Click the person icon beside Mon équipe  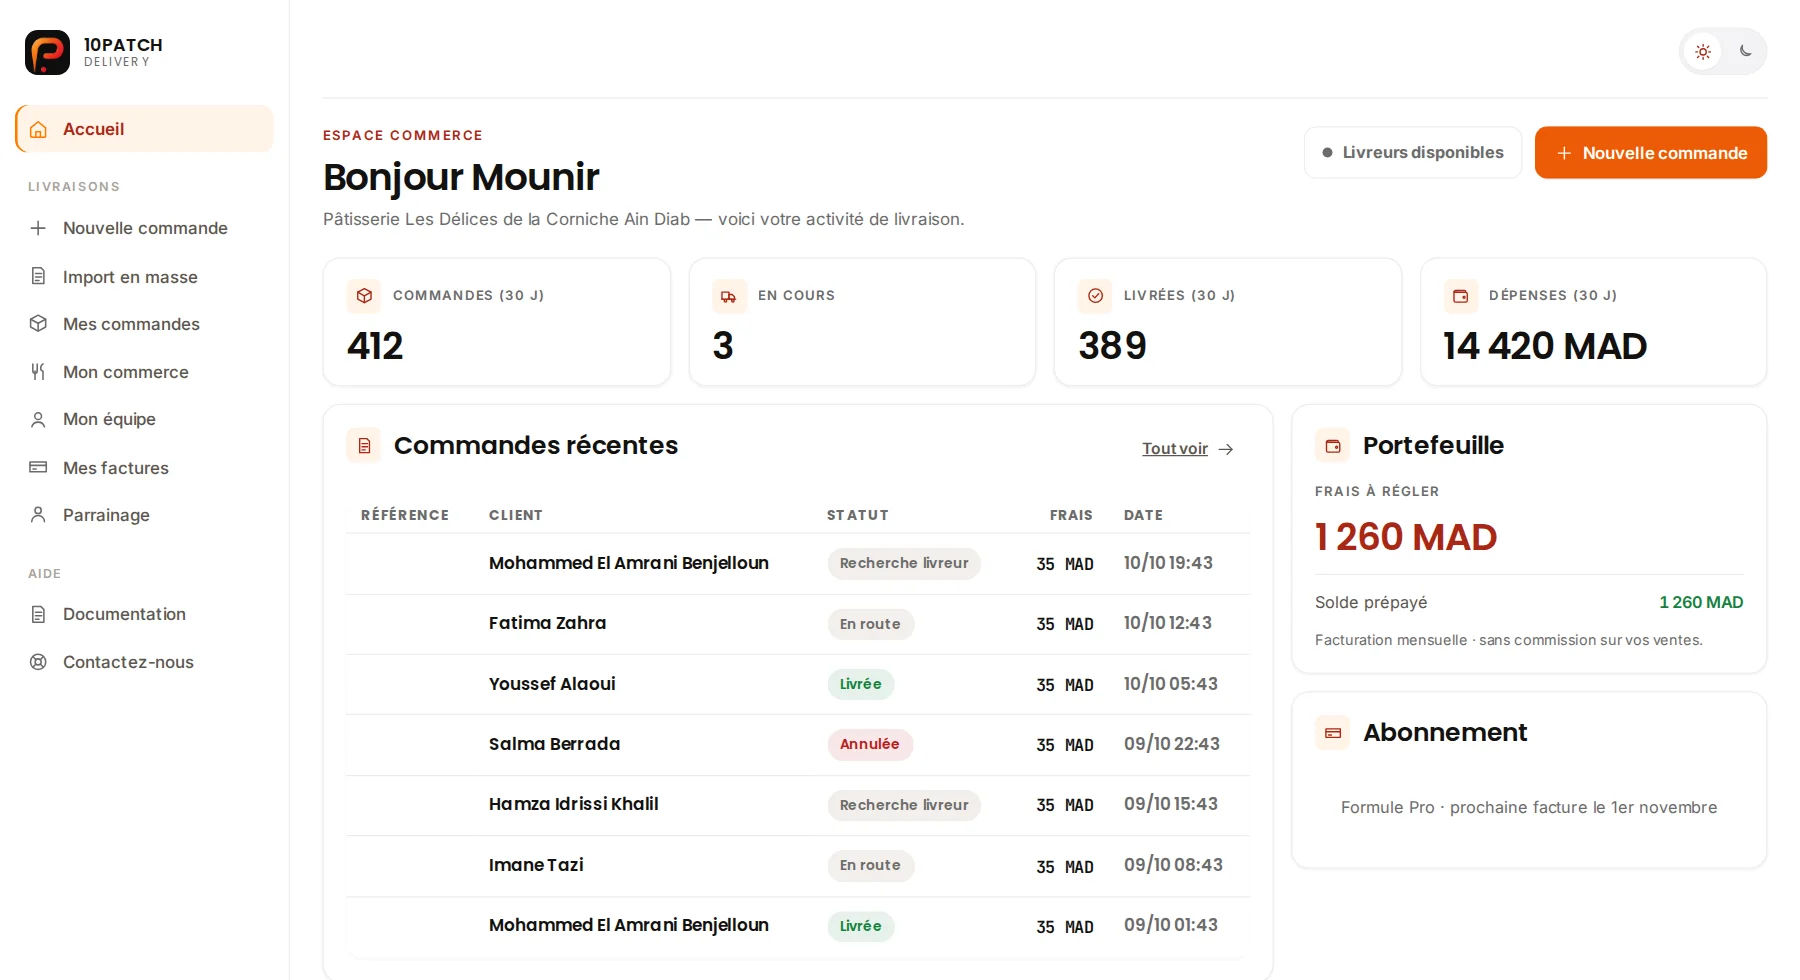coord(38,419)
